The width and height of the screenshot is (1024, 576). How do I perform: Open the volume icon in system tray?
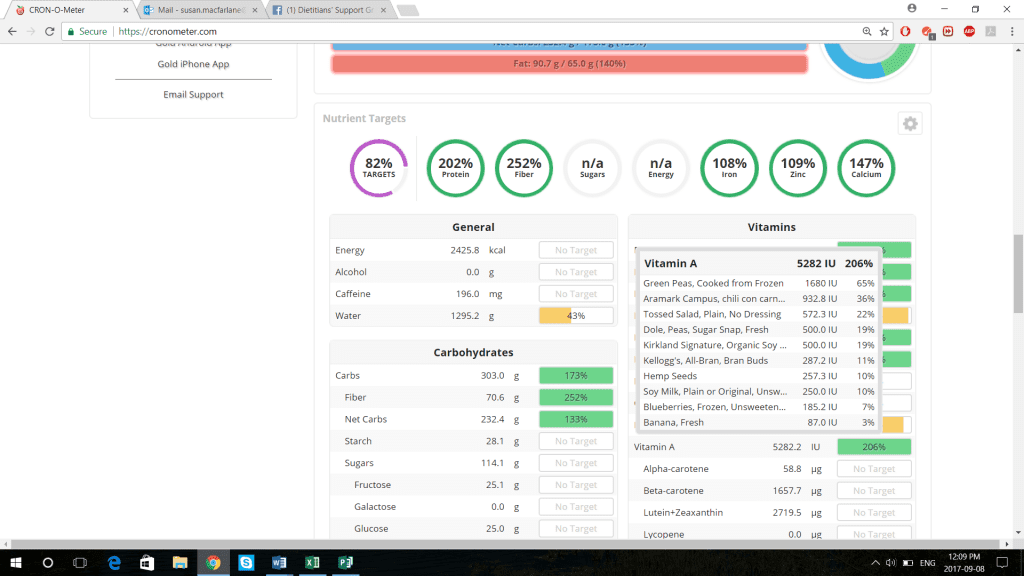coord(891,563)
